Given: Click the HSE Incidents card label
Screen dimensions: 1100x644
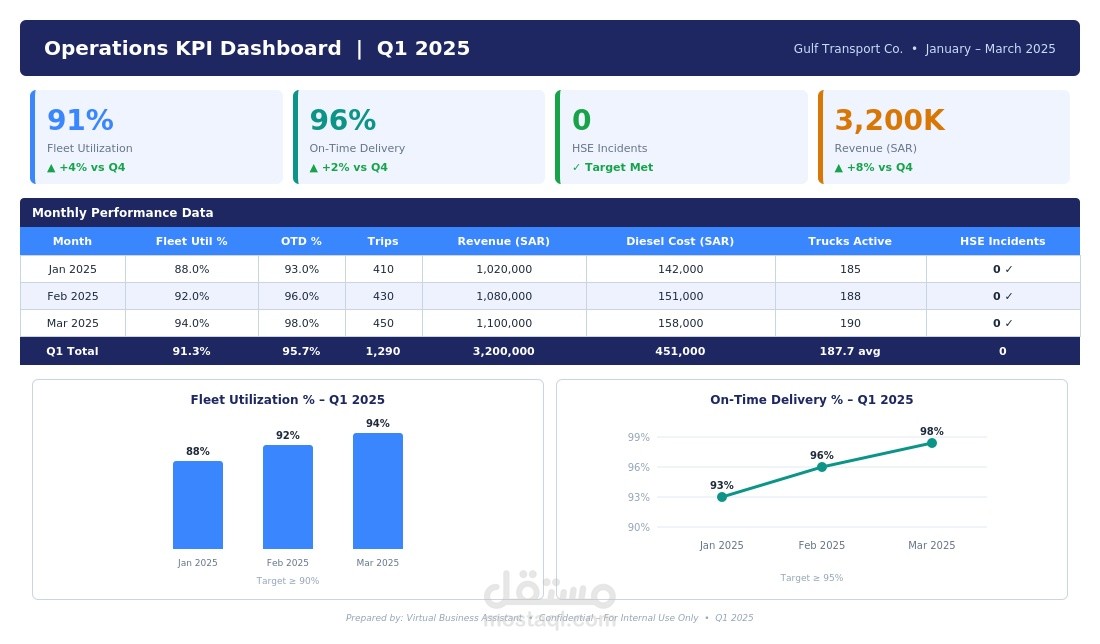Looking at the screenshot, I should [610, 148].
